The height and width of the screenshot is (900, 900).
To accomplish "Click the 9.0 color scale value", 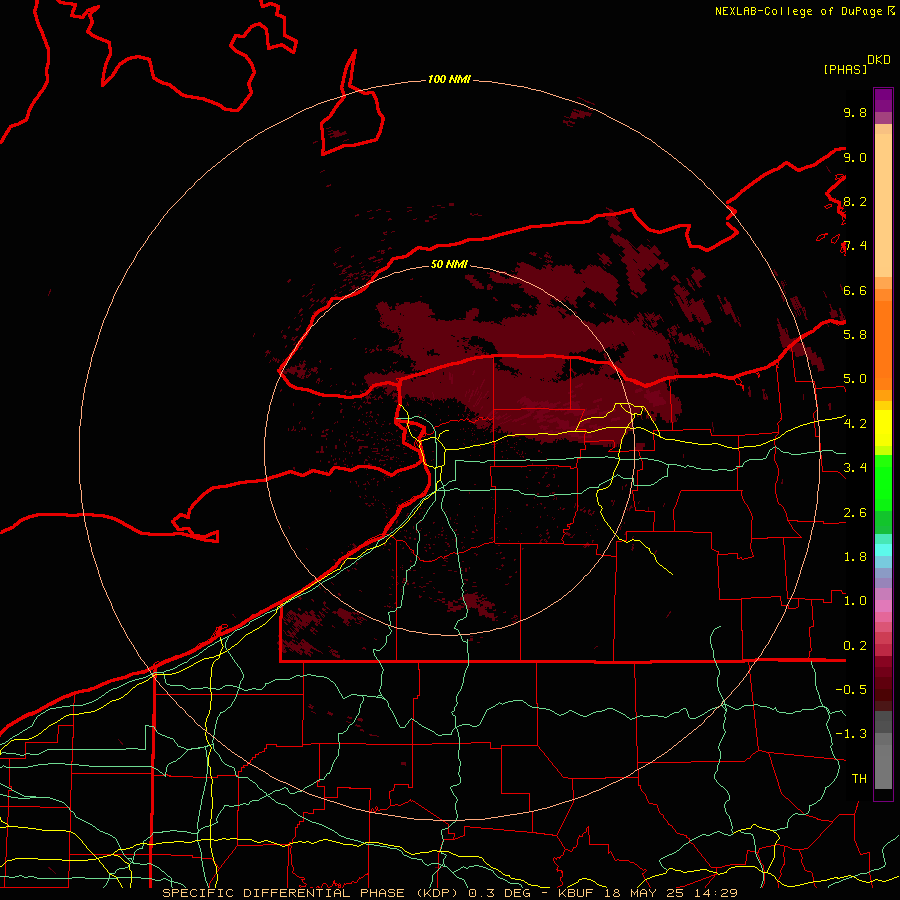I will click(x=855, y=157).
